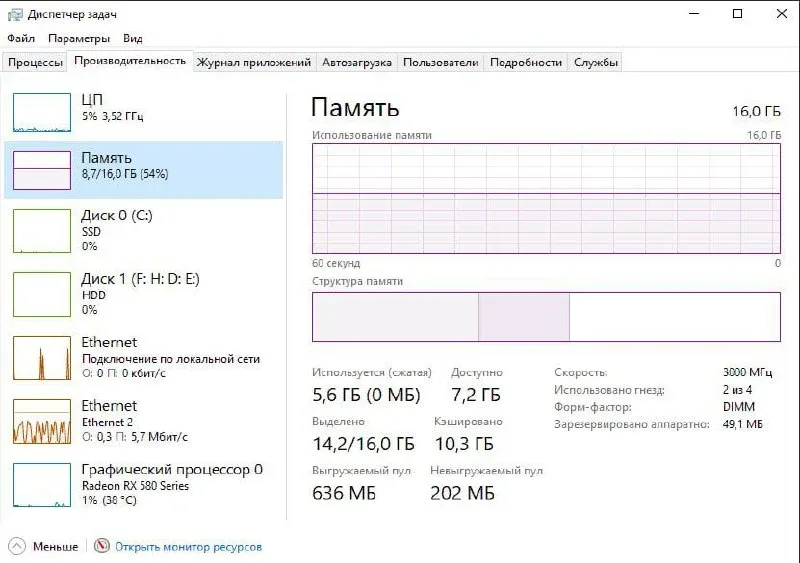800x563 pixels.
Task: Click the Использование памяти usage graph
Action: tap(546, 199)
